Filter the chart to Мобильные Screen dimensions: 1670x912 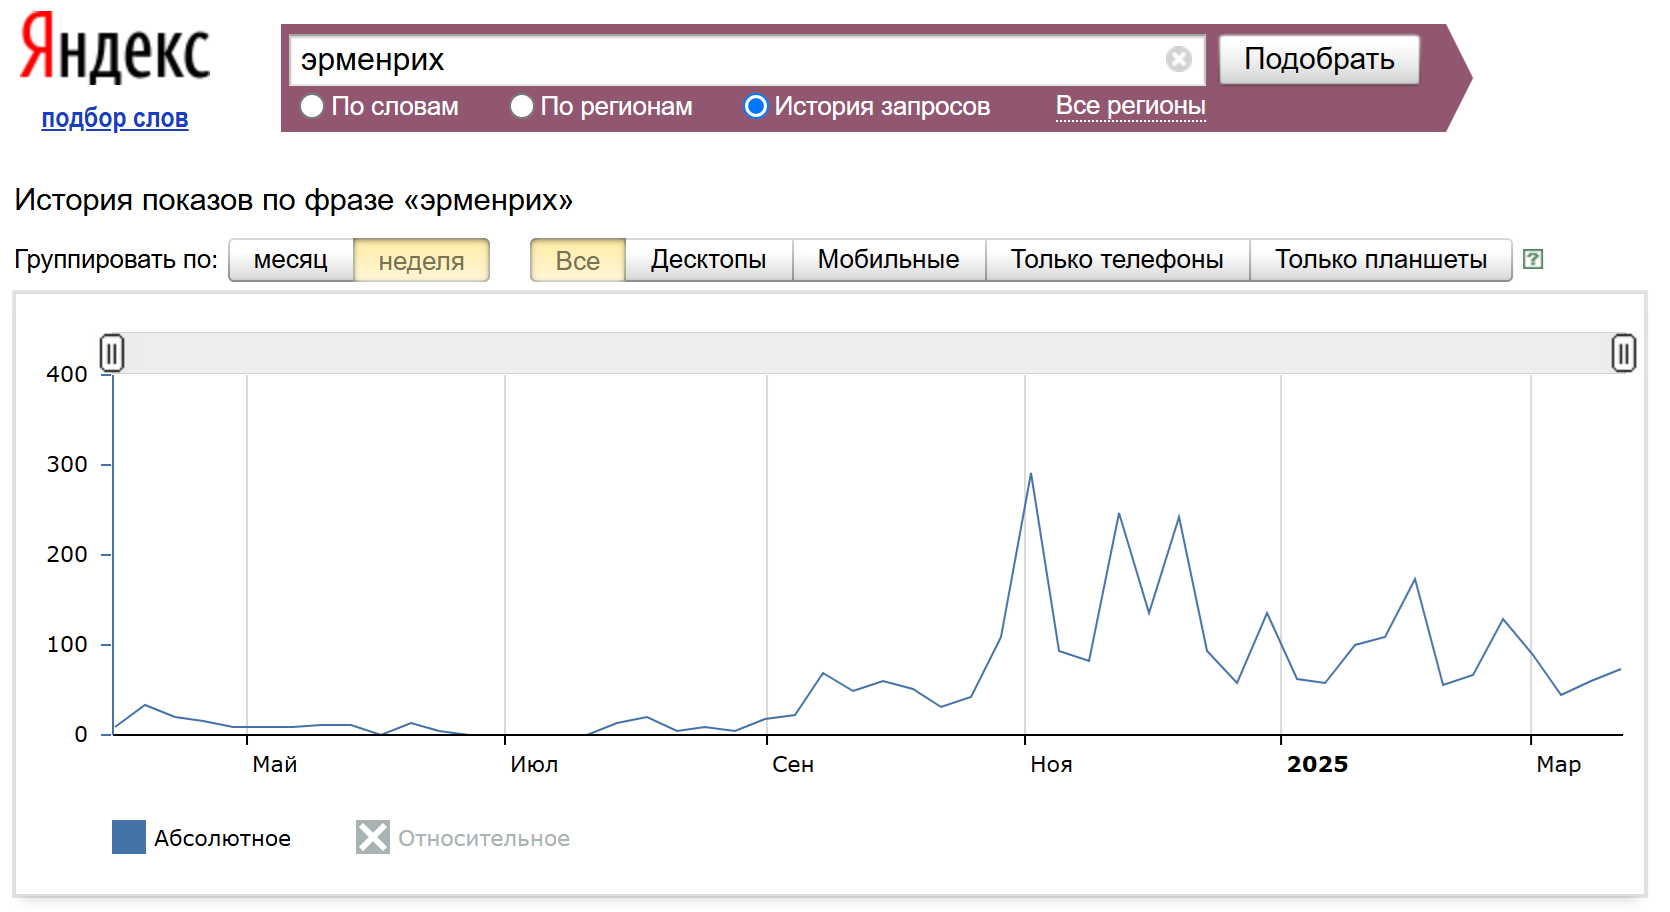(888, 260)
